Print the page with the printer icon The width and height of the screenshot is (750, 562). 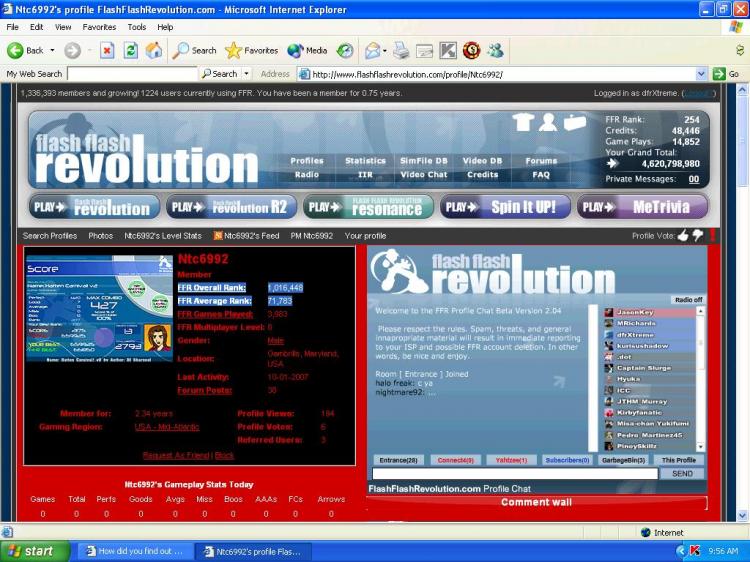point(401,50)
